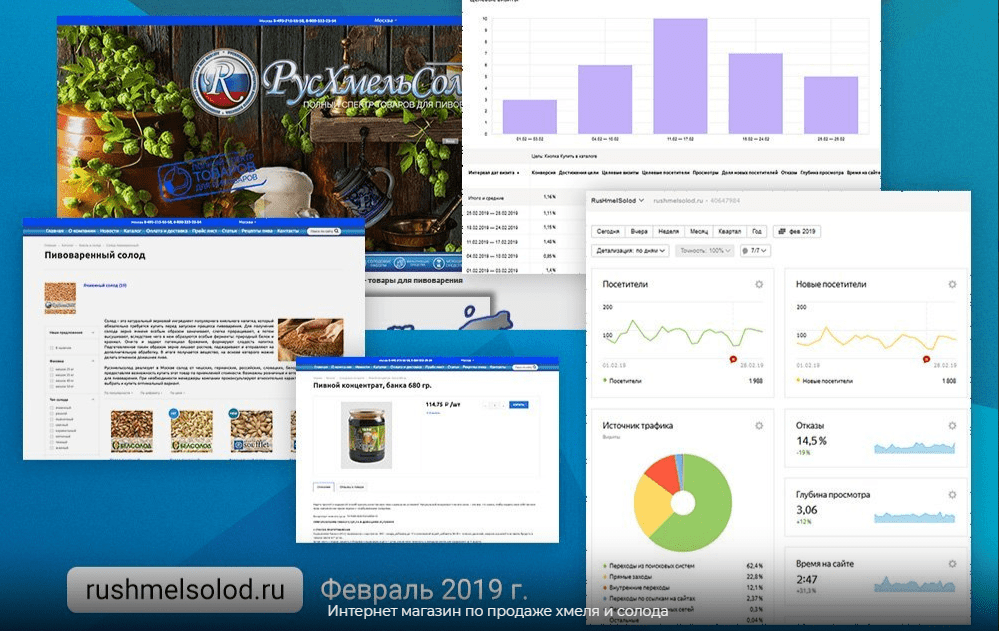
Task: Click yellow segment of traffic source pie
Action: coord(650,504)
